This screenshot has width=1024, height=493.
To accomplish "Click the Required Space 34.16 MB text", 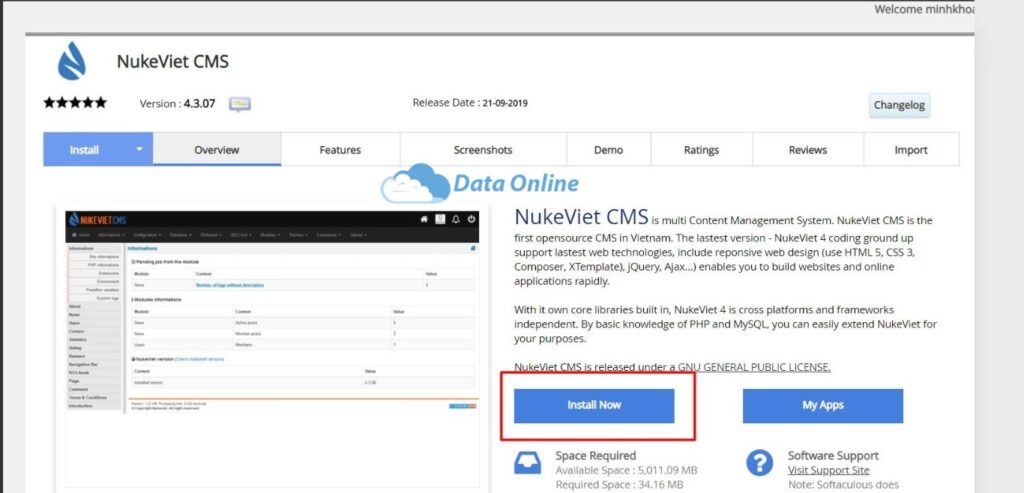I will pyautogui.click(x=619, y=485).
